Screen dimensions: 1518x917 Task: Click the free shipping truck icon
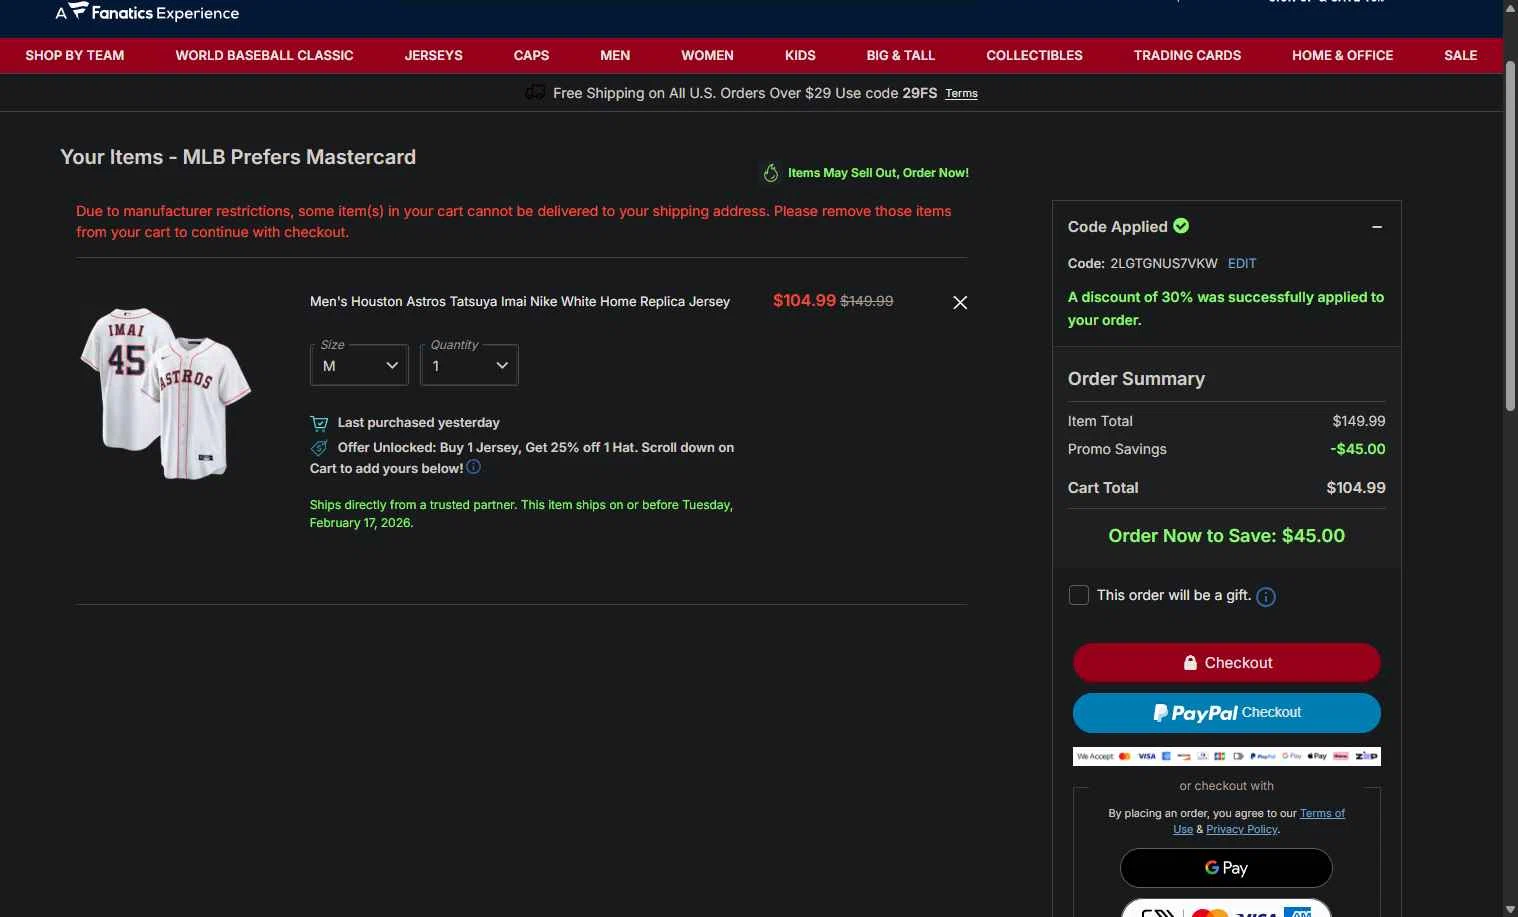click(535, 92)
